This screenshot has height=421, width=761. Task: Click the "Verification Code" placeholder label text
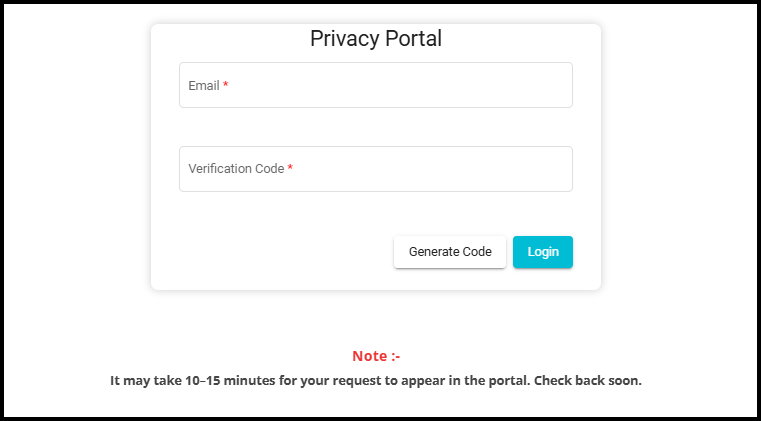(x=236, y=169)
